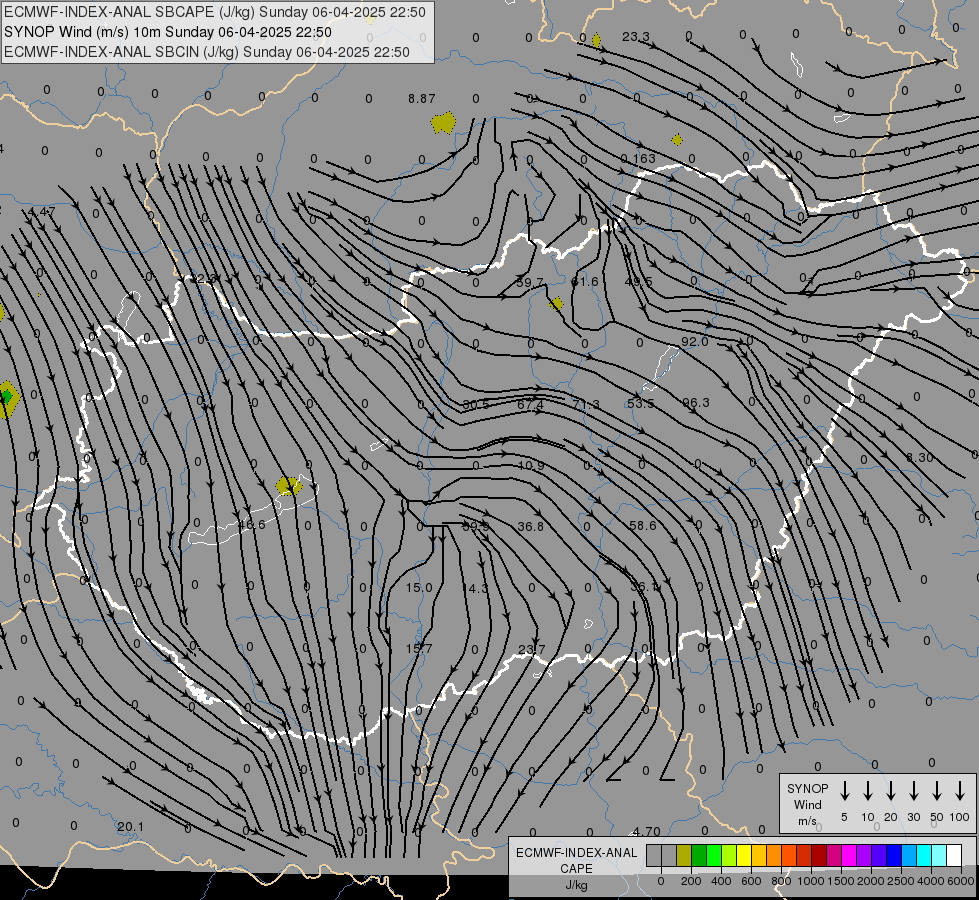Image resolution: width=979 pixels, height=900 pixels.
Task: Select the olive CAPE patch above 46.6
Action: tap(289, 486)
